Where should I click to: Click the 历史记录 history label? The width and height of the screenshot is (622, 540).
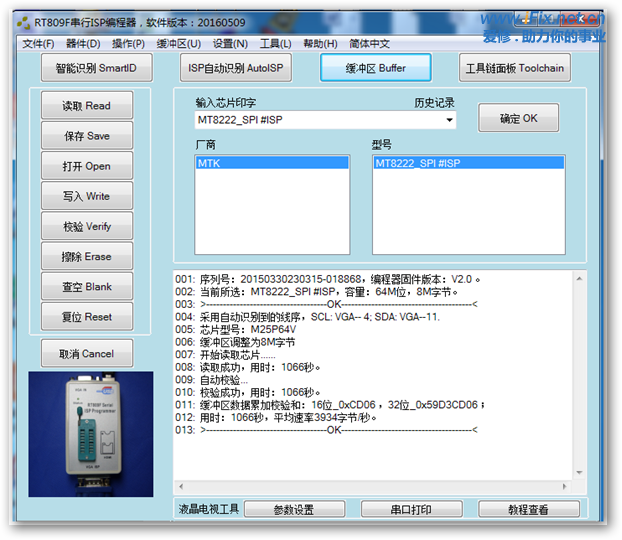coord(434,103)
